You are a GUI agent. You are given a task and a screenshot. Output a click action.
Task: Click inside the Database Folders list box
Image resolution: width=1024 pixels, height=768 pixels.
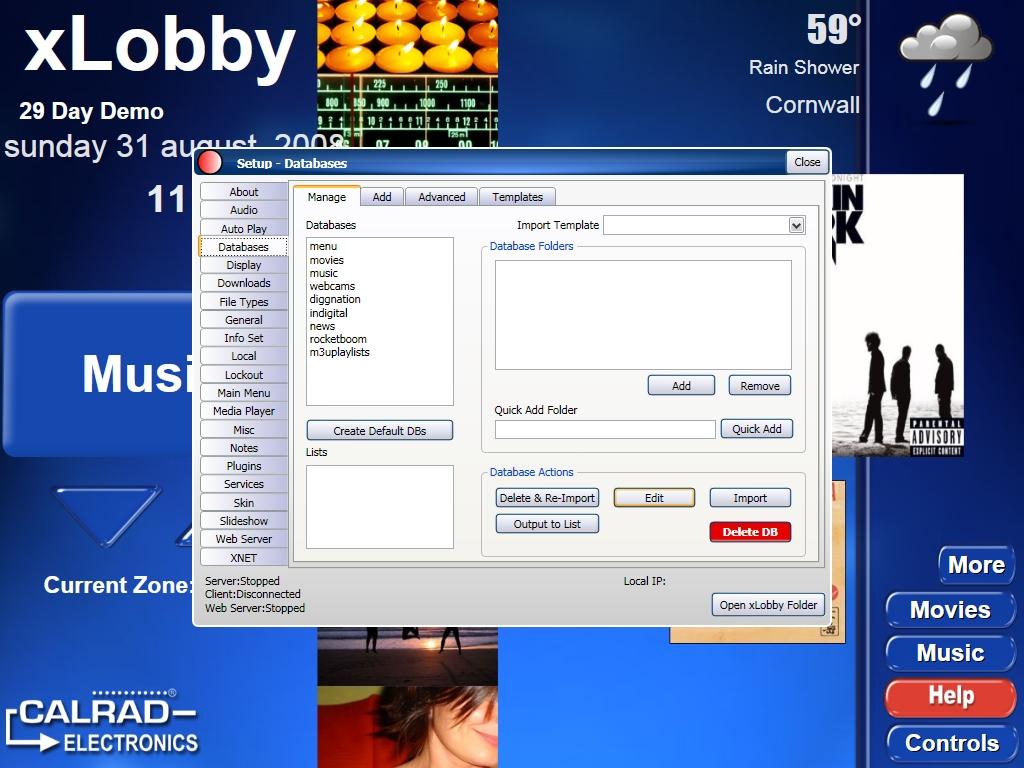(643, 315)
